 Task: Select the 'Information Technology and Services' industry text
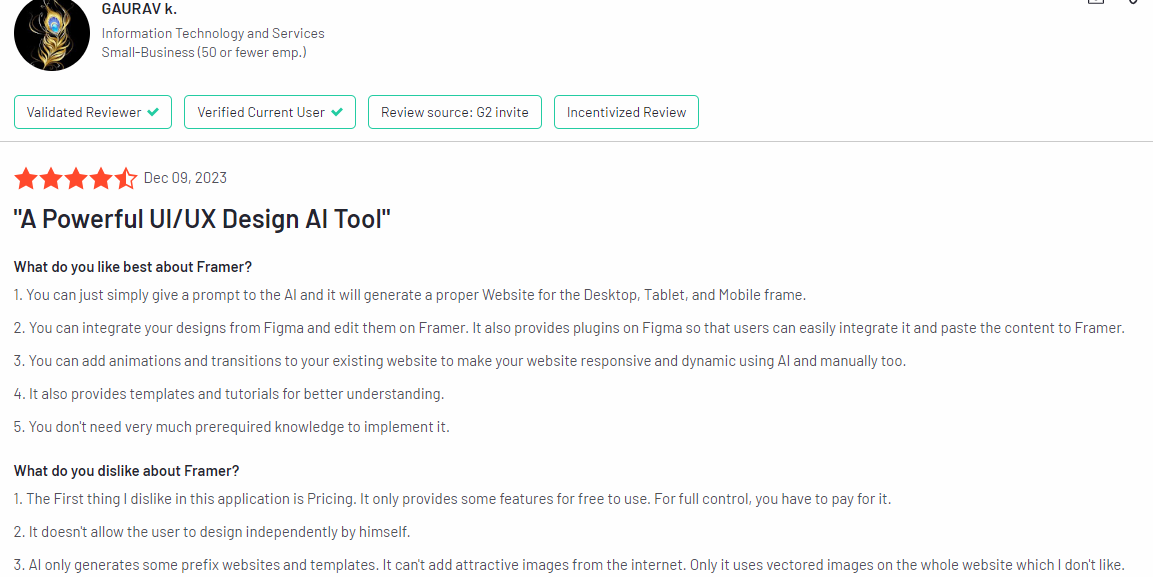click(213, 33)
